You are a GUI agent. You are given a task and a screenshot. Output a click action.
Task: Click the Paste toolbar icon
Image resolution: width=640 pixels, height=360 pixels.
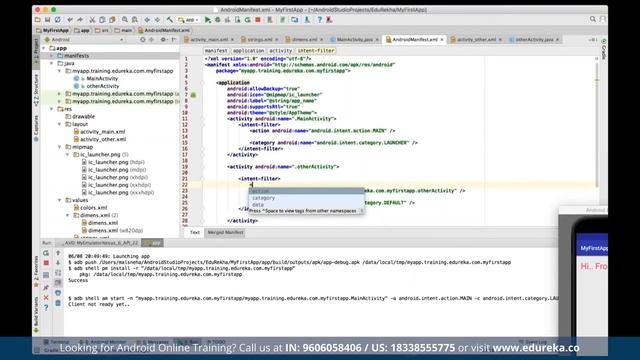tap(112, 20)
